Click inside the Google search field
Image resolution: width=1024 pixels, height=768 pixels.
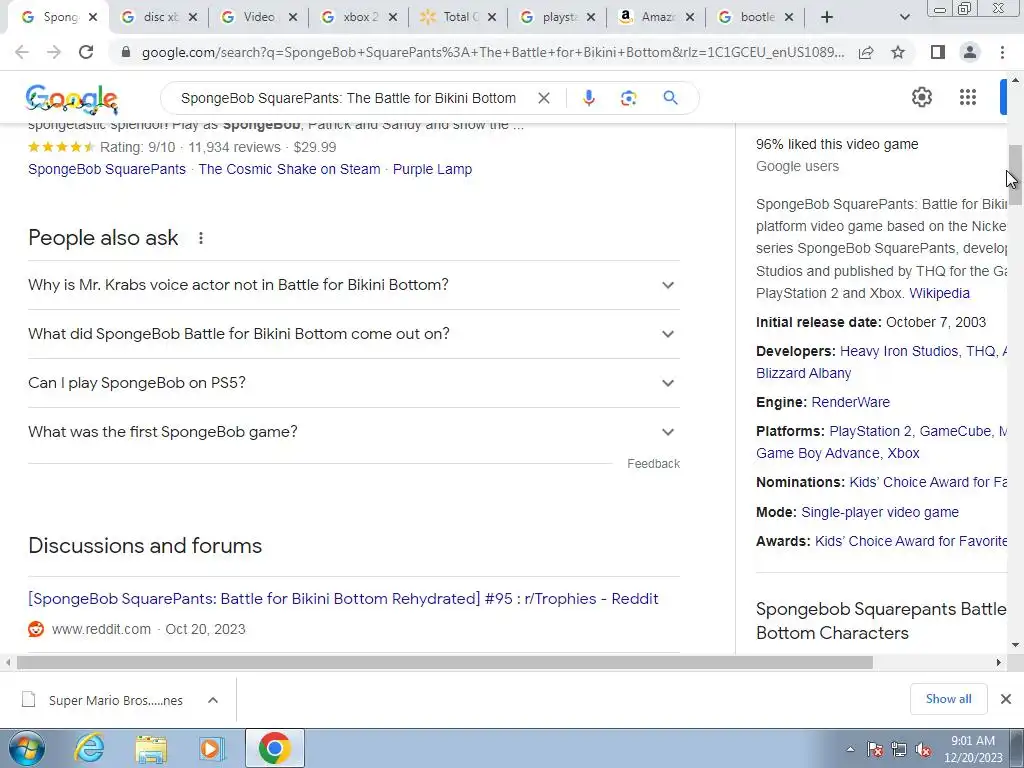click(348, 98)
